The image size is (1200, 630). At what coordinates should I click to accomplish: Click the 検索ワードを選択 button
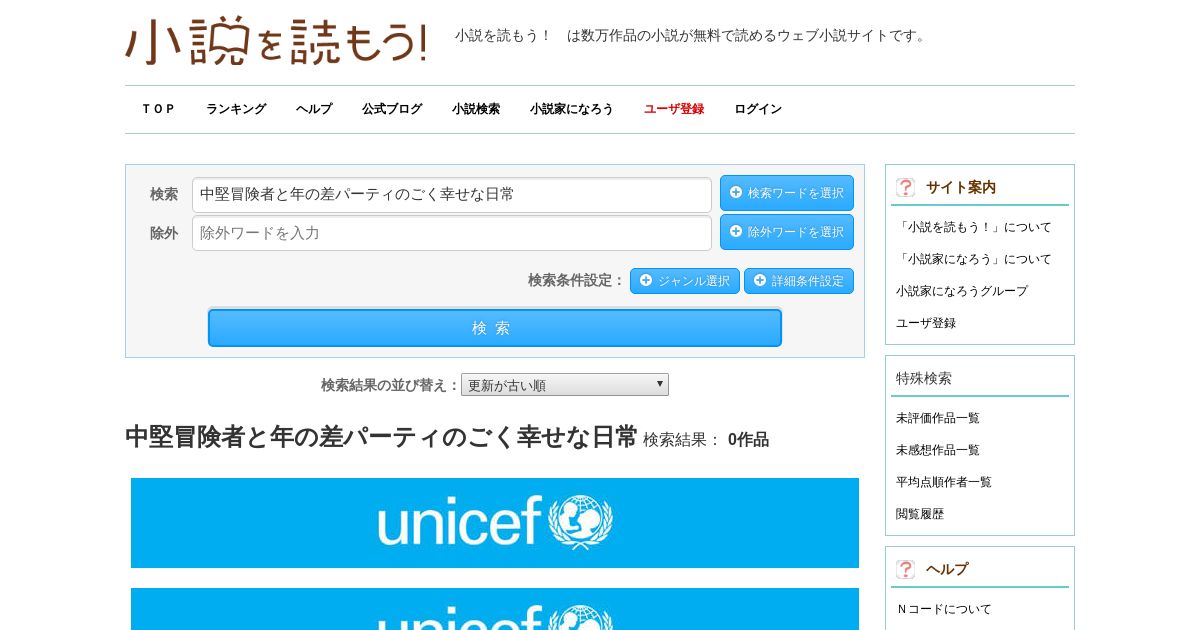(787, 193)
